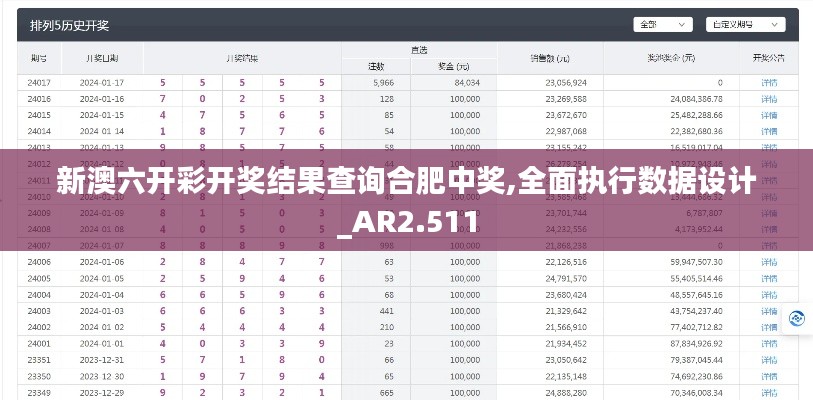Viewport: 813px width, 400px height.
Task: Select the 直选 column group header
Action: (x=419, y=50)
